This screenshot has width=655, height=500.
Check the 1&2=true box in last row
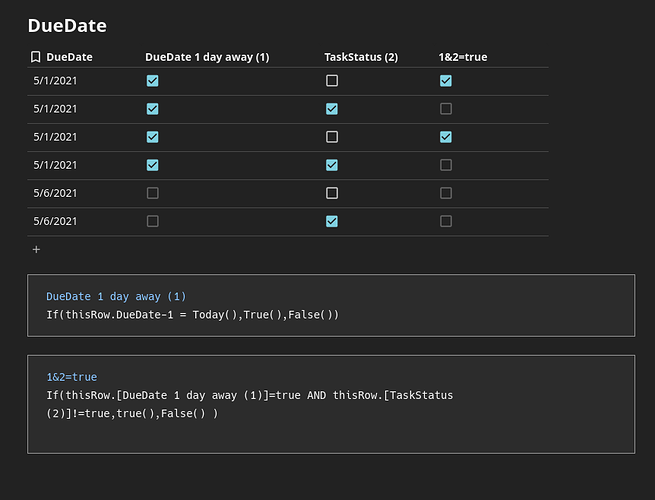(x=446, y=221)
